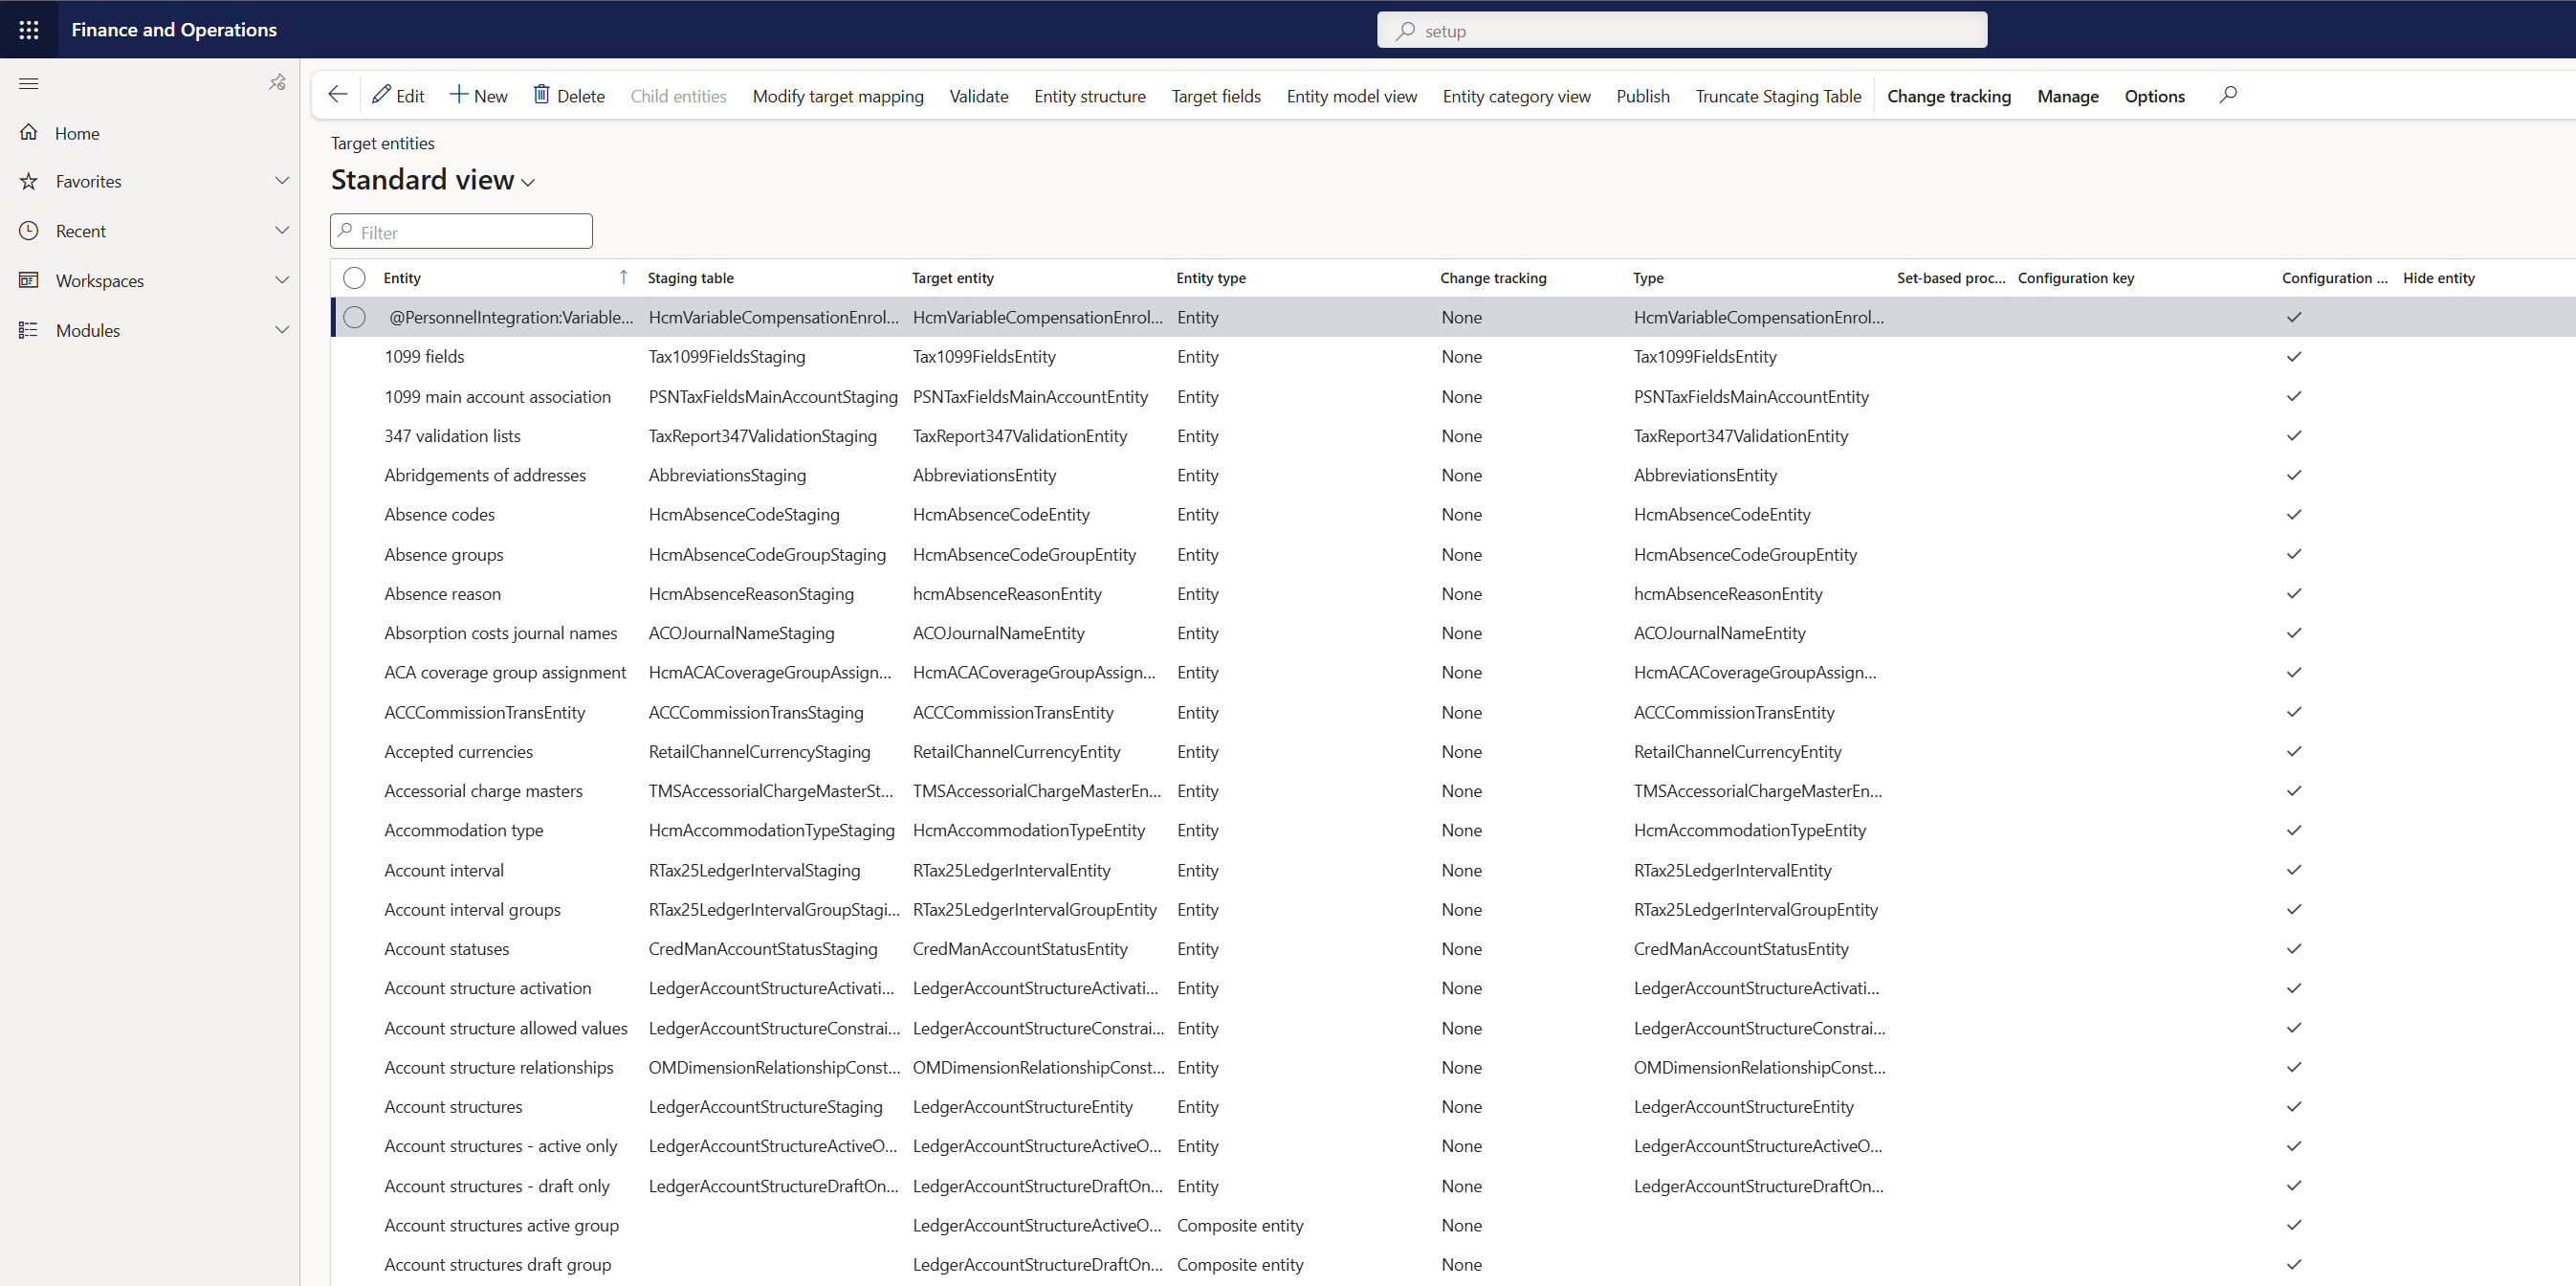The width and height of the screenshot is (2576, 1286).
Task: Open the Change tracking menu
Action: pos(1948,96)
